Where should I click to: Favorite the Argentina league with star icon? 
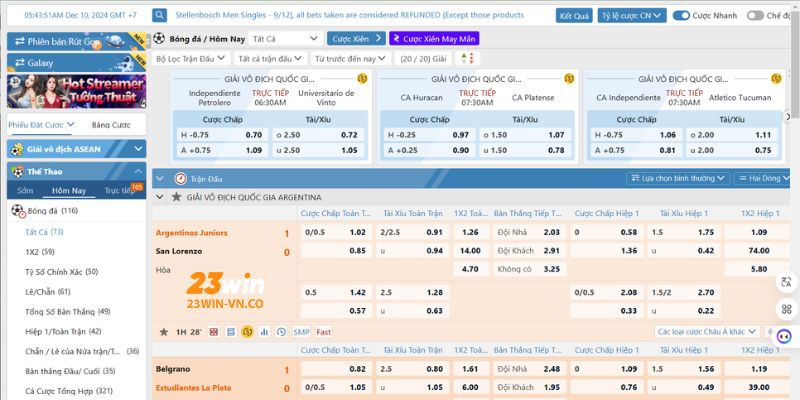pyautogui.click(x=177, y=197)
